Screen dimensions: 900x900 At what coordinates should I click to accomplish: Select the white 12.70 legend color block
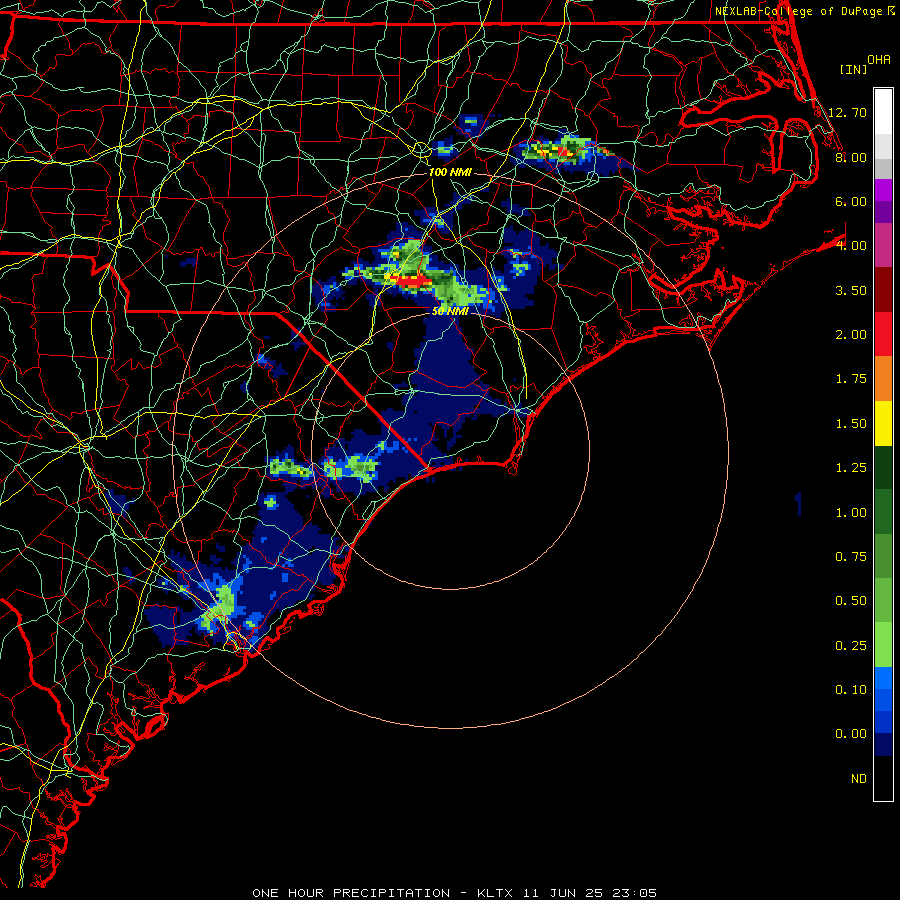tap(883, 112)
